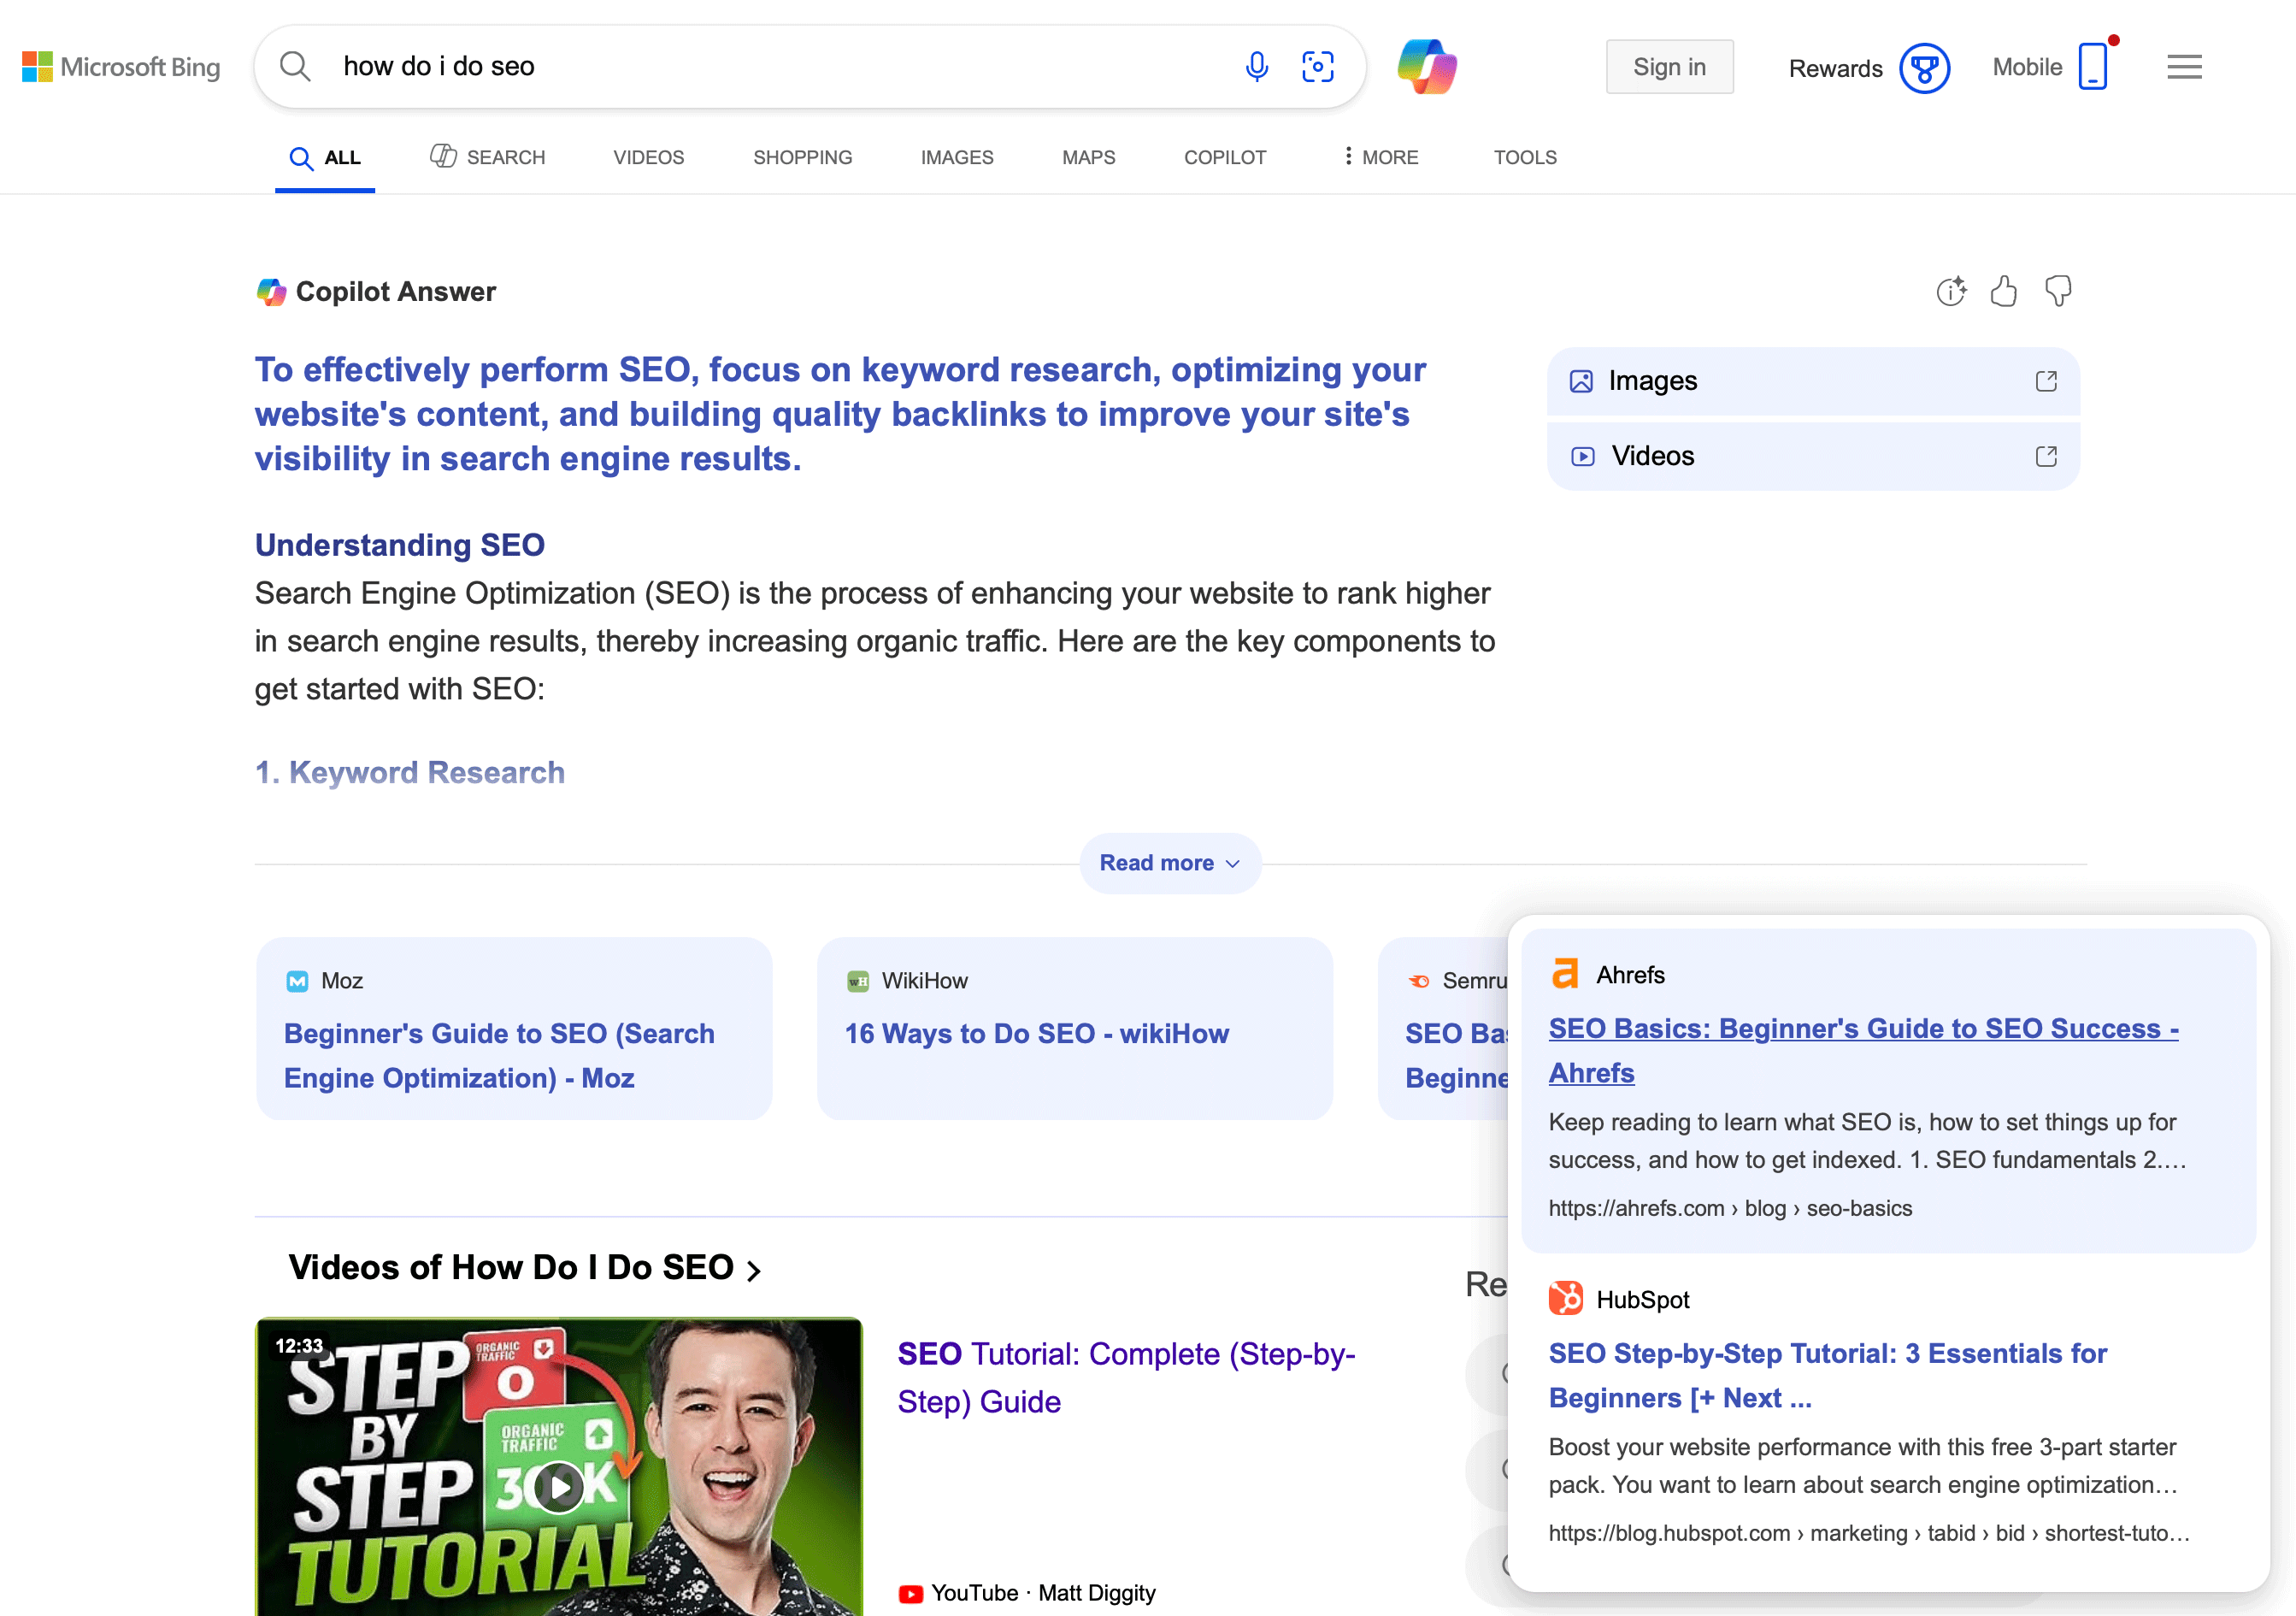Give a thumbs up to the Copilot Answer
This screenshot has width=2296, height=1616.
(x=2005, y=291)
